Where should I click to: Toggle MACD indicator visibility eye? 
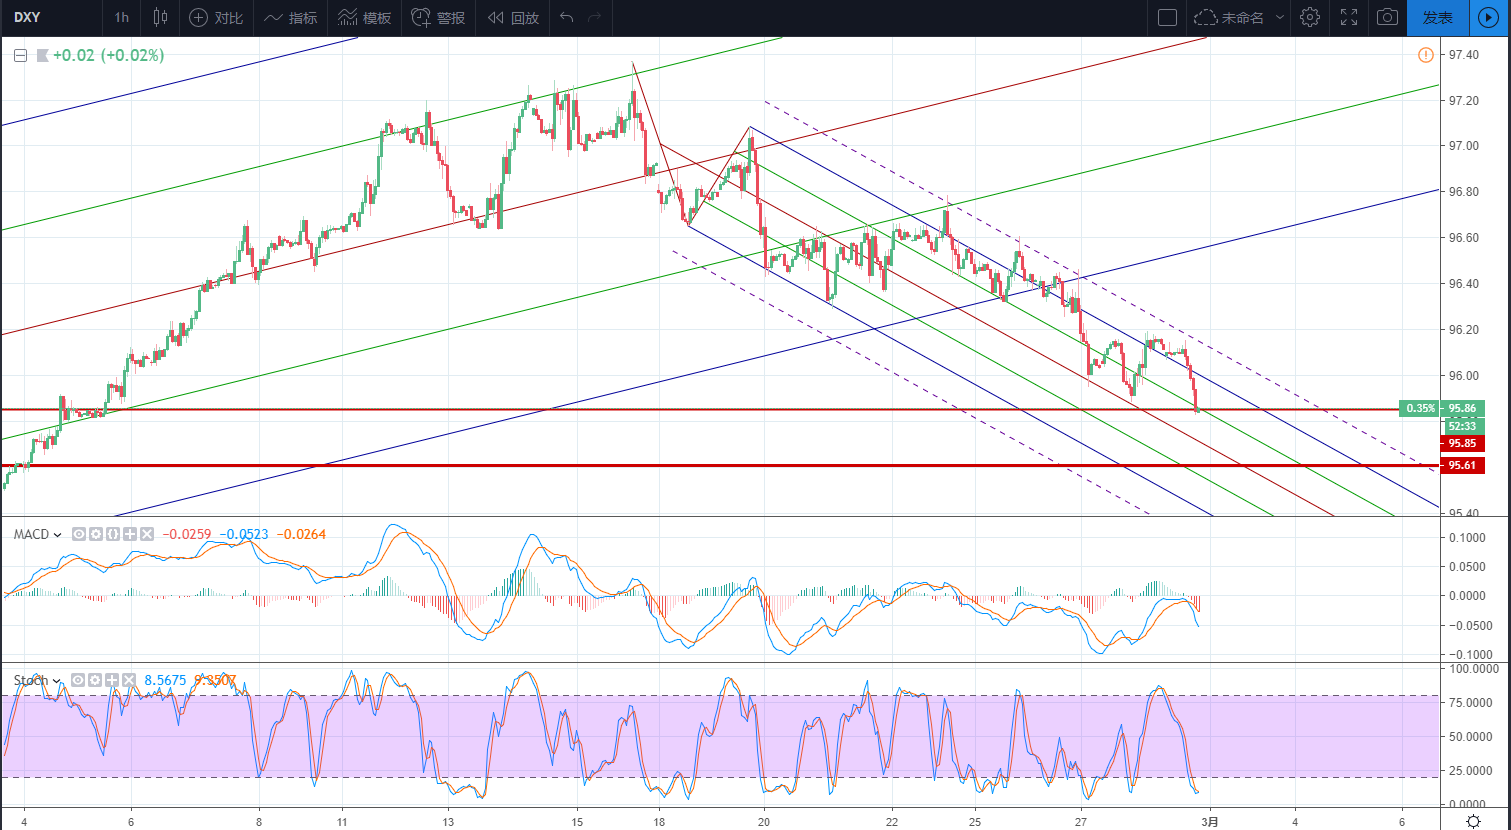[x=79, y=534]
